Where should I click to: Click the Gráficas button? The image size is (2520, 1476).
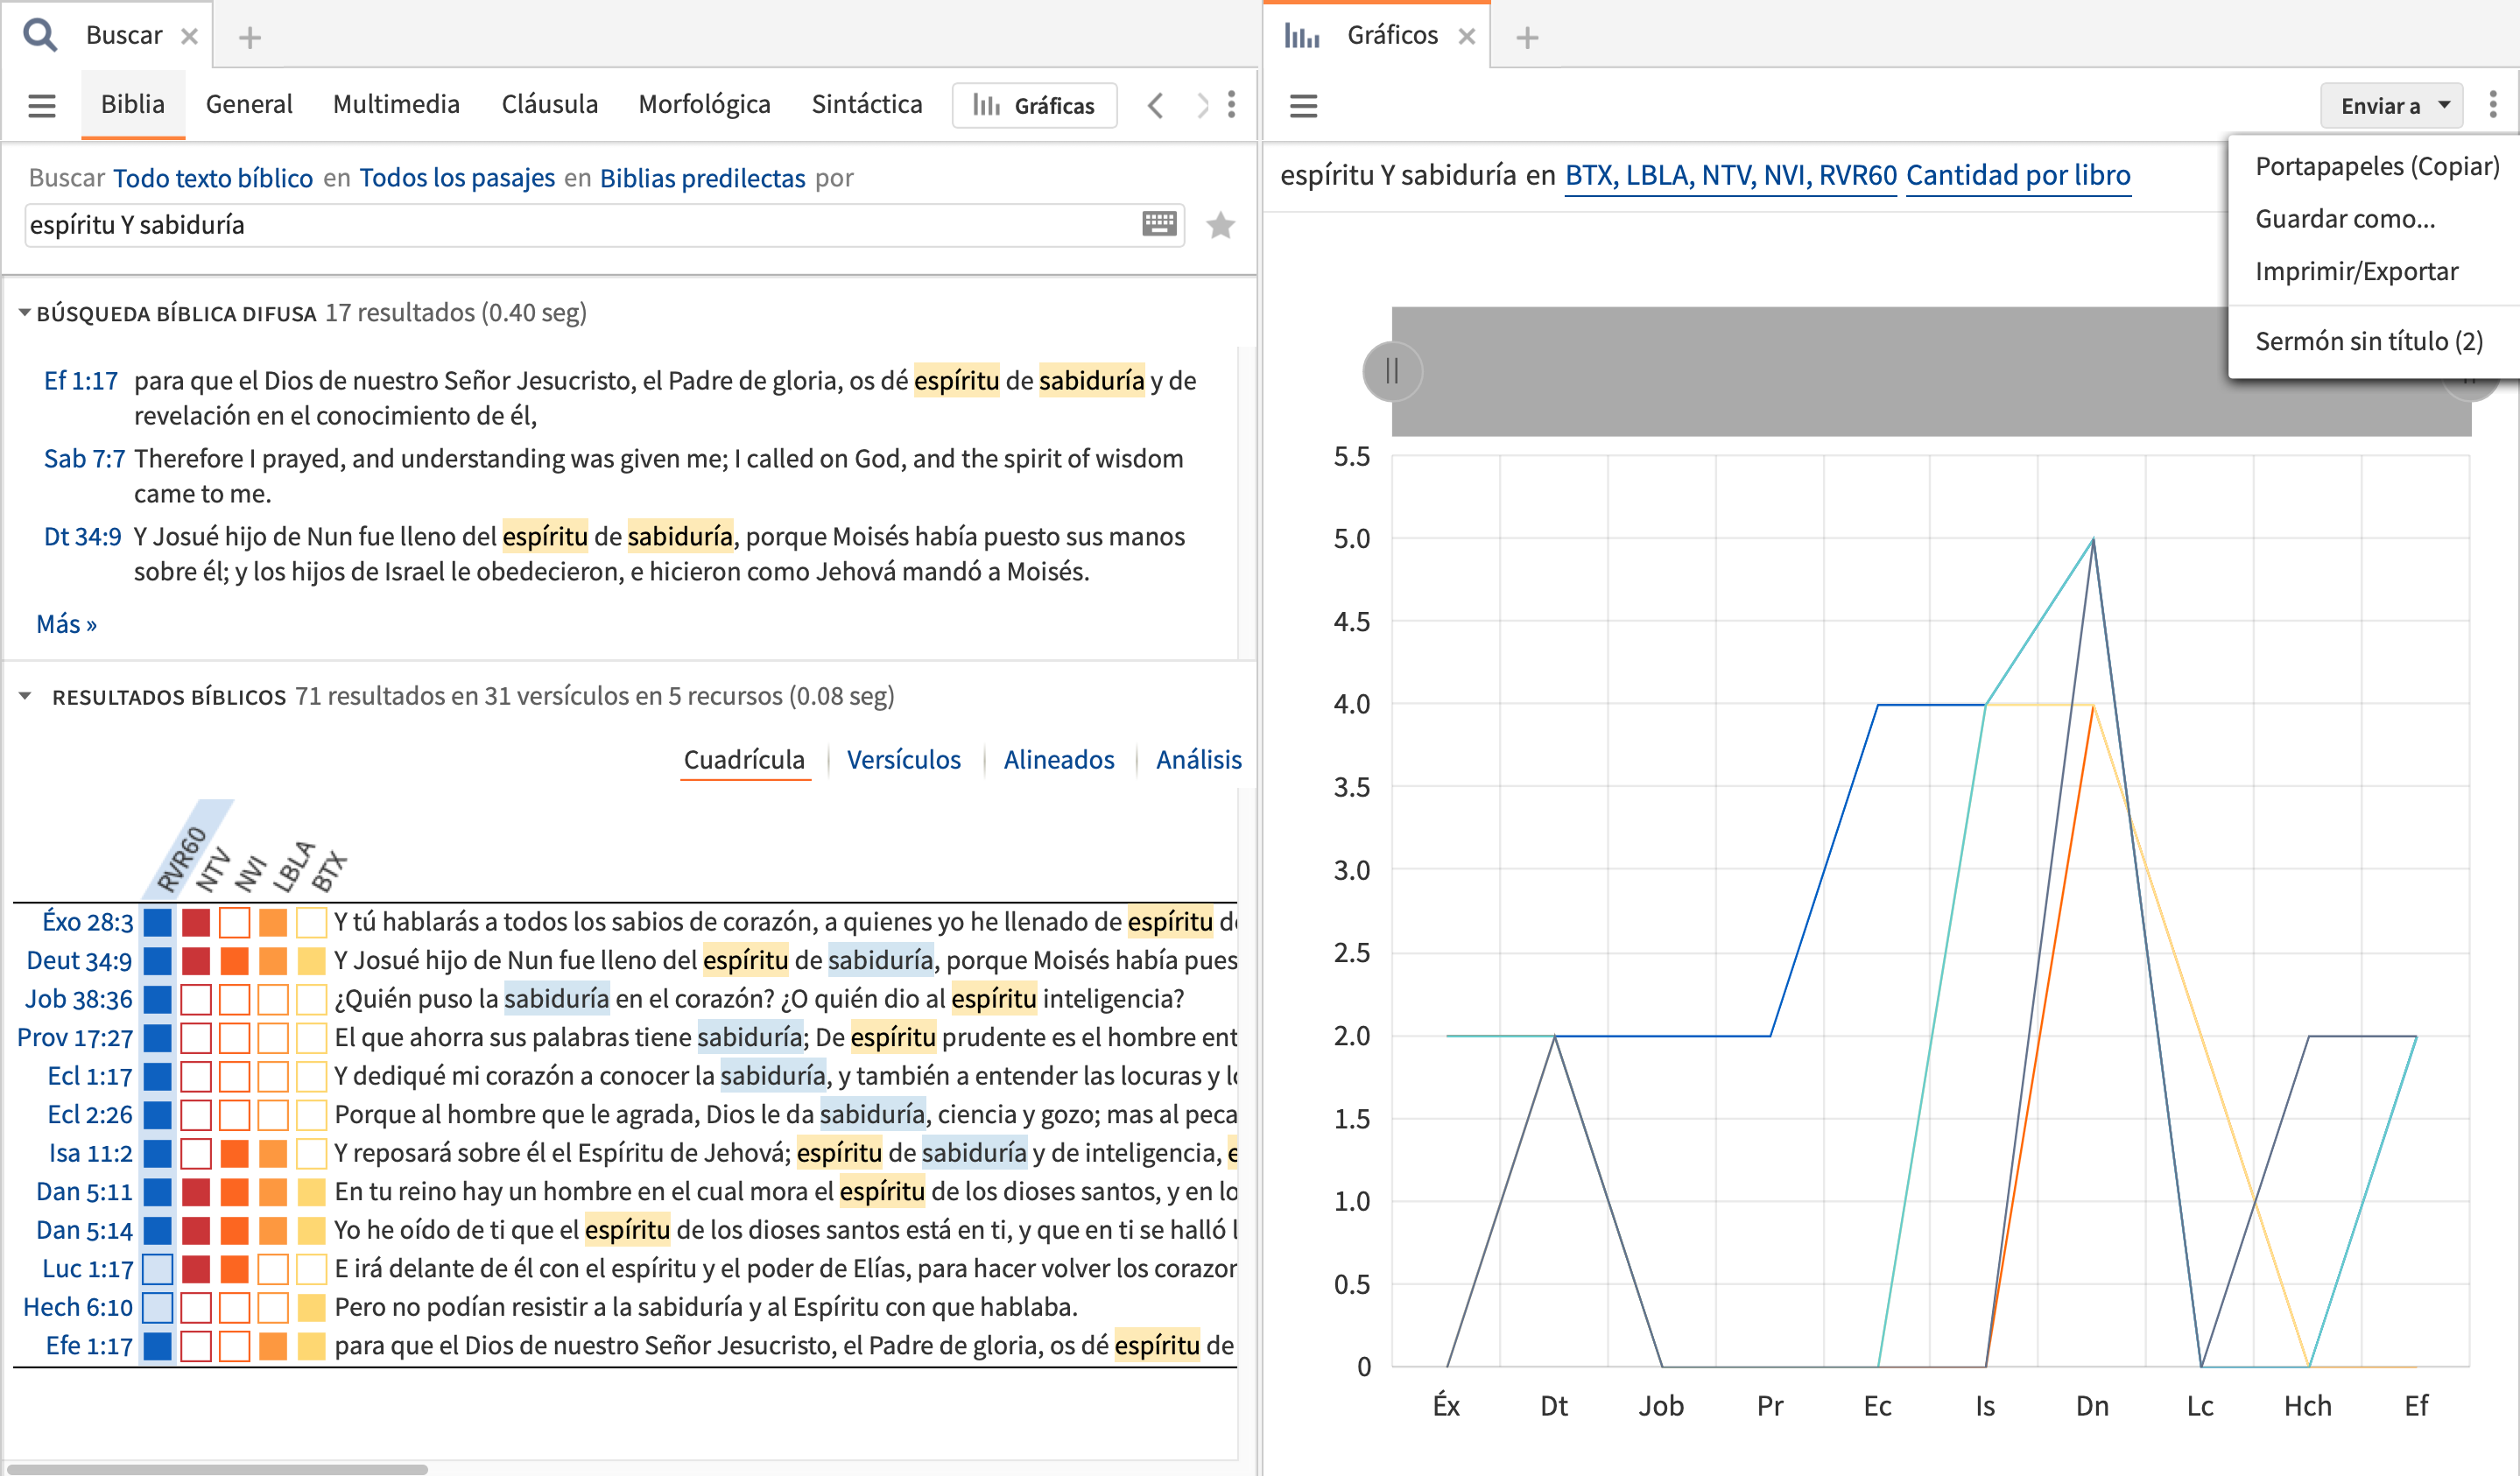1034,105
